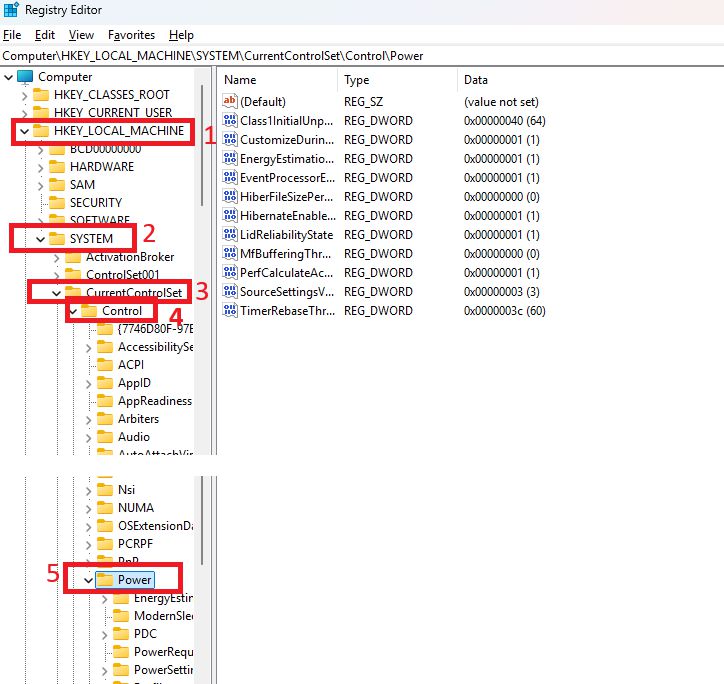
Task: Click the LidReliabilityState DWORD icon
Action: tap(229, 235)
